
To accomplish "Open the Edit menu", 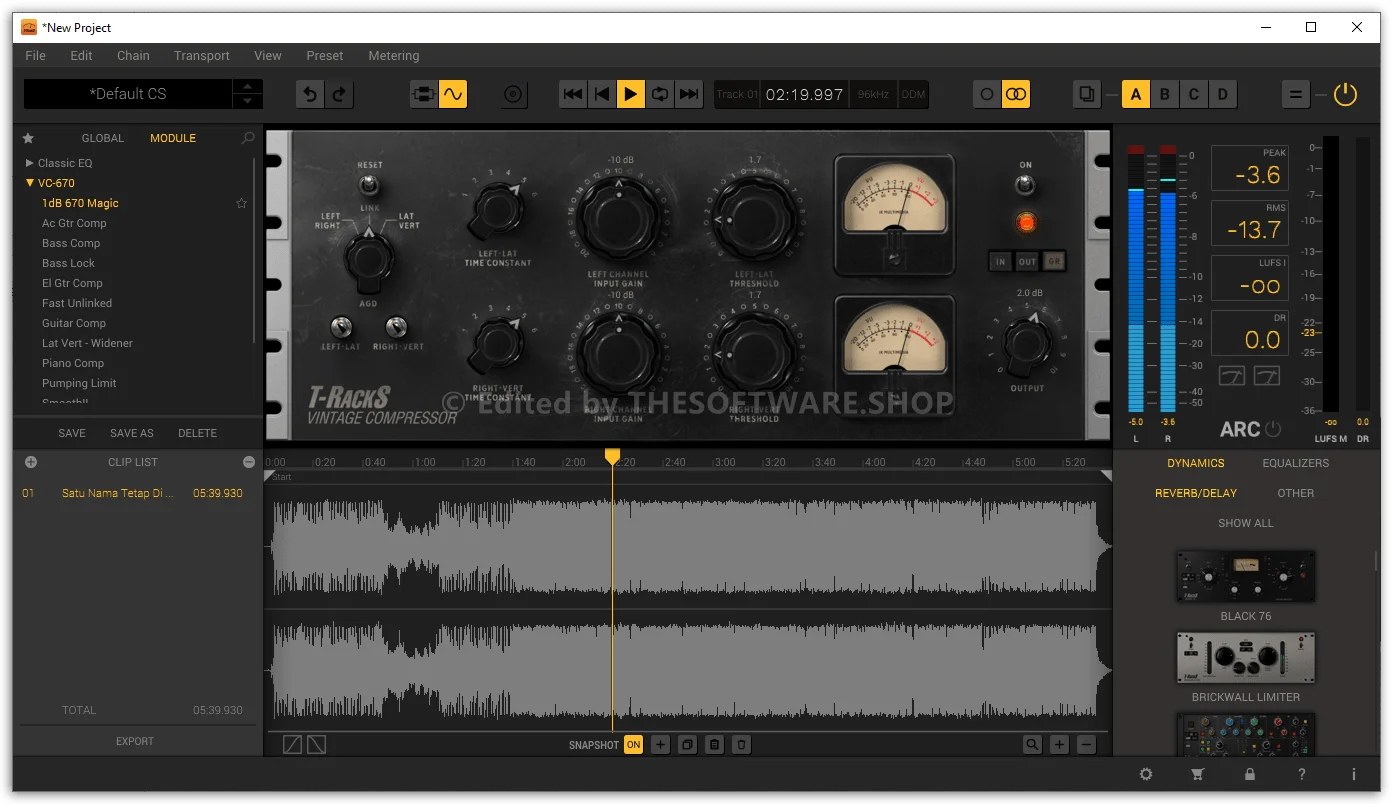I will (82, 56).
